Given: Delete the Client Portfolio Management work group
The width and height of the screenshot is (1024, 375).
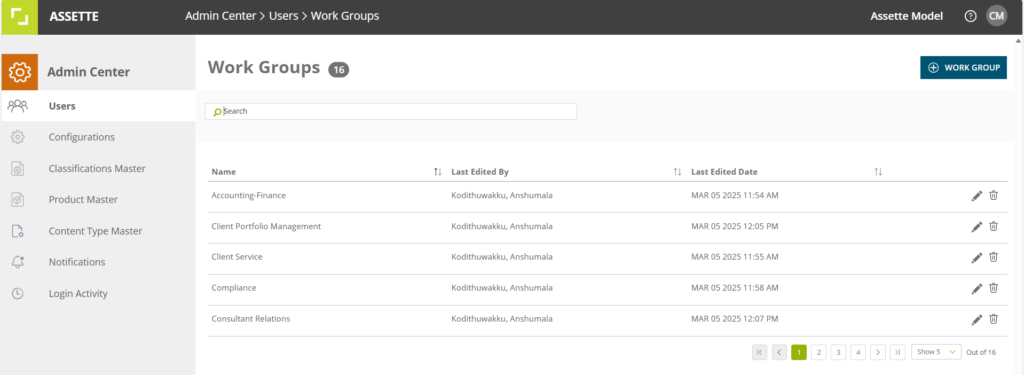Looking at the screenshot, I should point(993,226).
